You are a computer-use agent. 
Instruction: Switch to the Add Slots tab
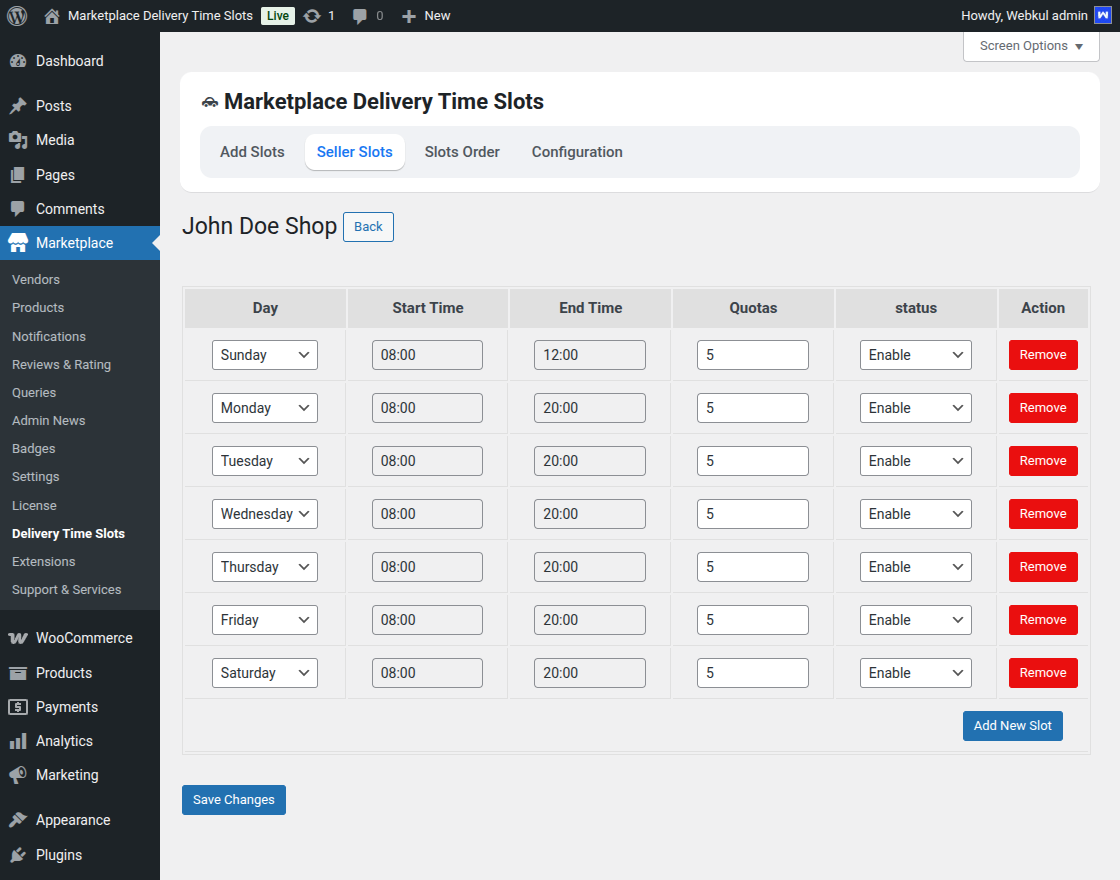pos(252,152)
